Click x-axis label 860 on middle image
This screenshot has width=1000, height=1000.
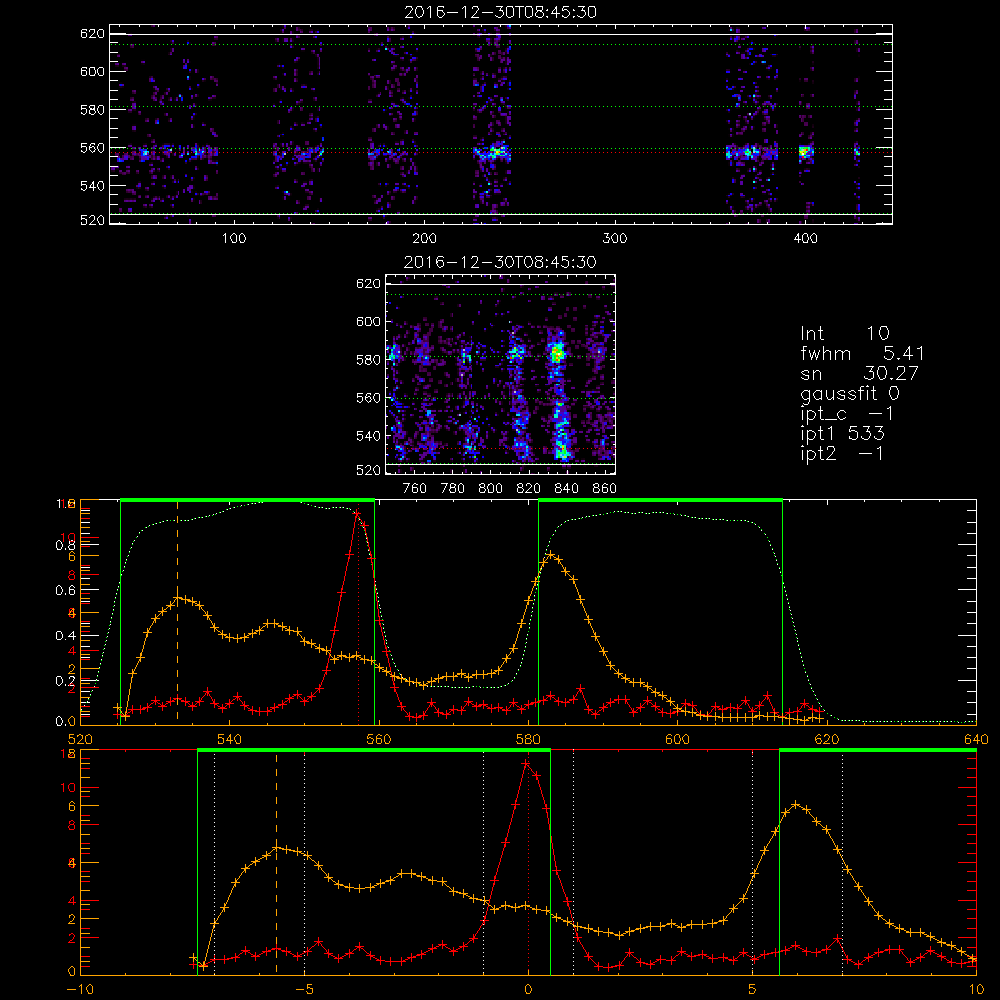coord(604,489)
